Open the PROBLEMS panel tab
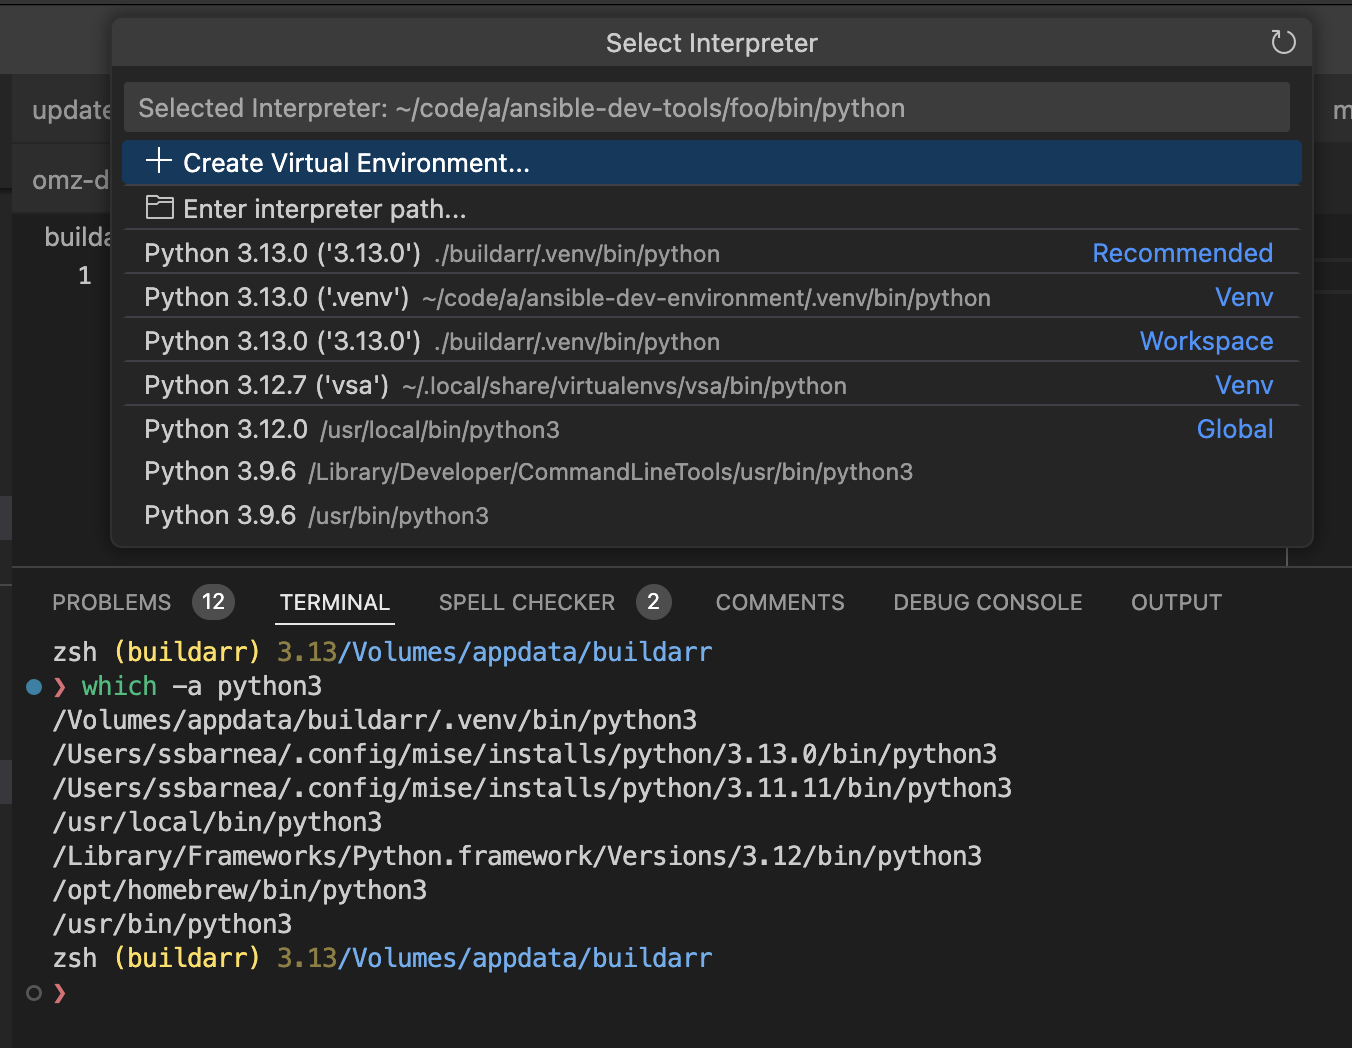 coord(112,602)
